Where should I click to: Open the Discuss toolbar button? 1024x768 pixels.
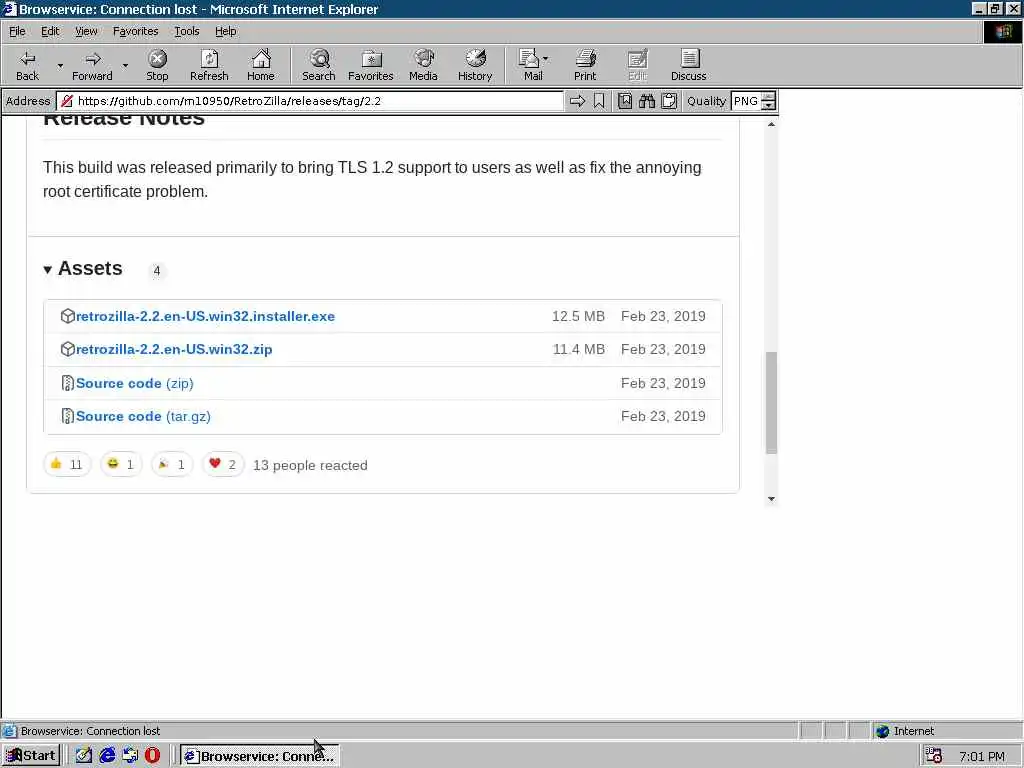(x=688, y=65)
